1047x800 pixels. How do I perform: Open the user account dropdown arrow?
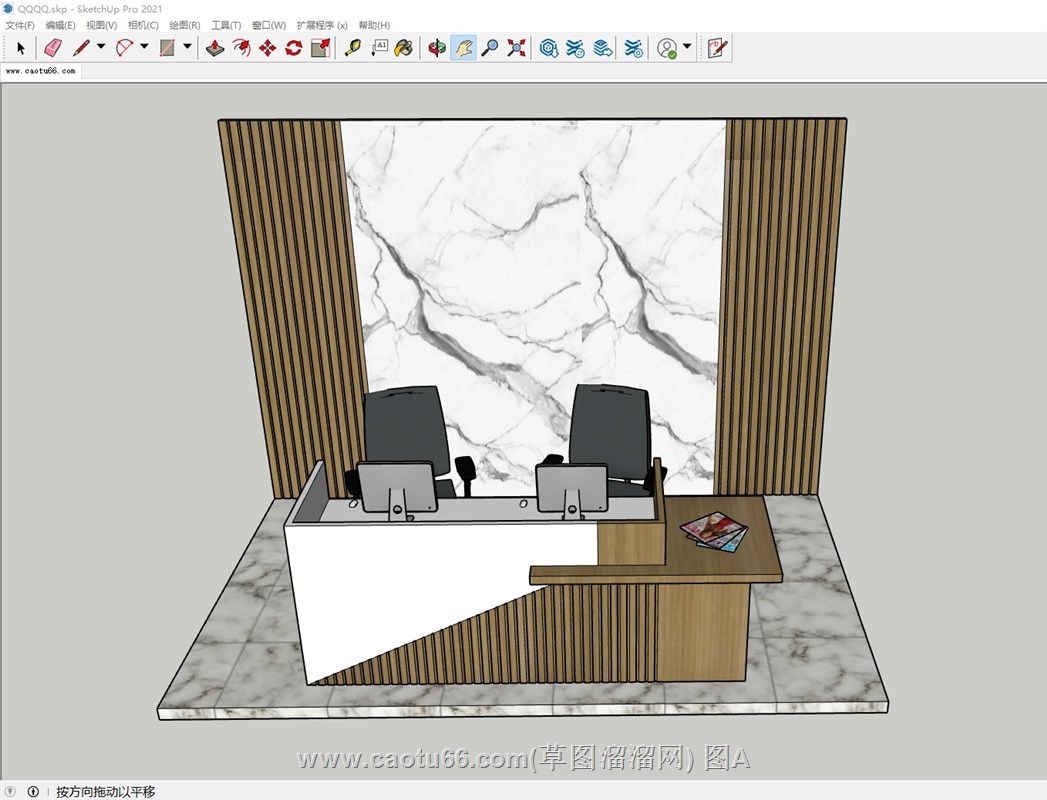[687, 47]
